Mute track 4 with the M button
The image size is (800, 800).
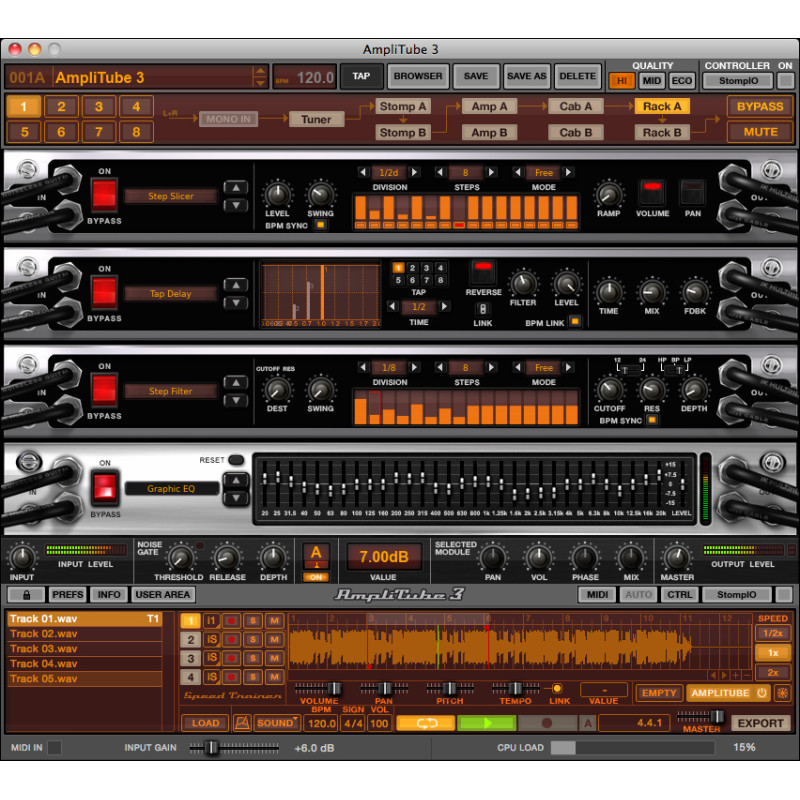[x=274, y=677]
